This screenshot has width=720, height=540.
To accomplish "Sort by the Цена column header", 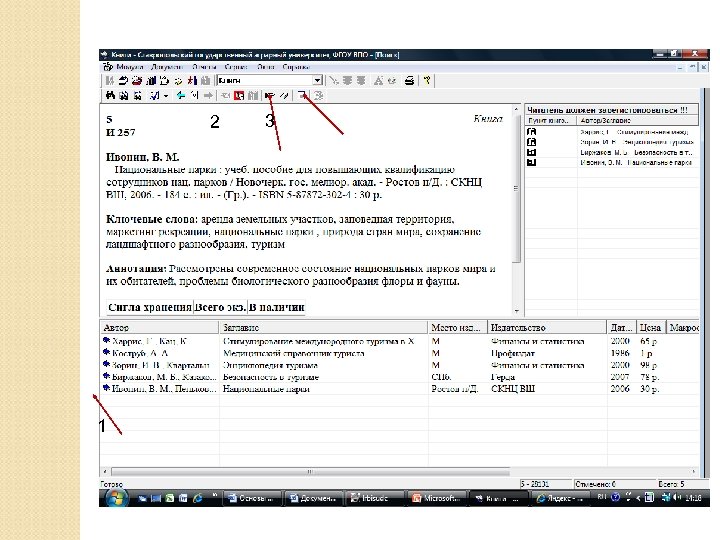I will [x=651, y=327].
